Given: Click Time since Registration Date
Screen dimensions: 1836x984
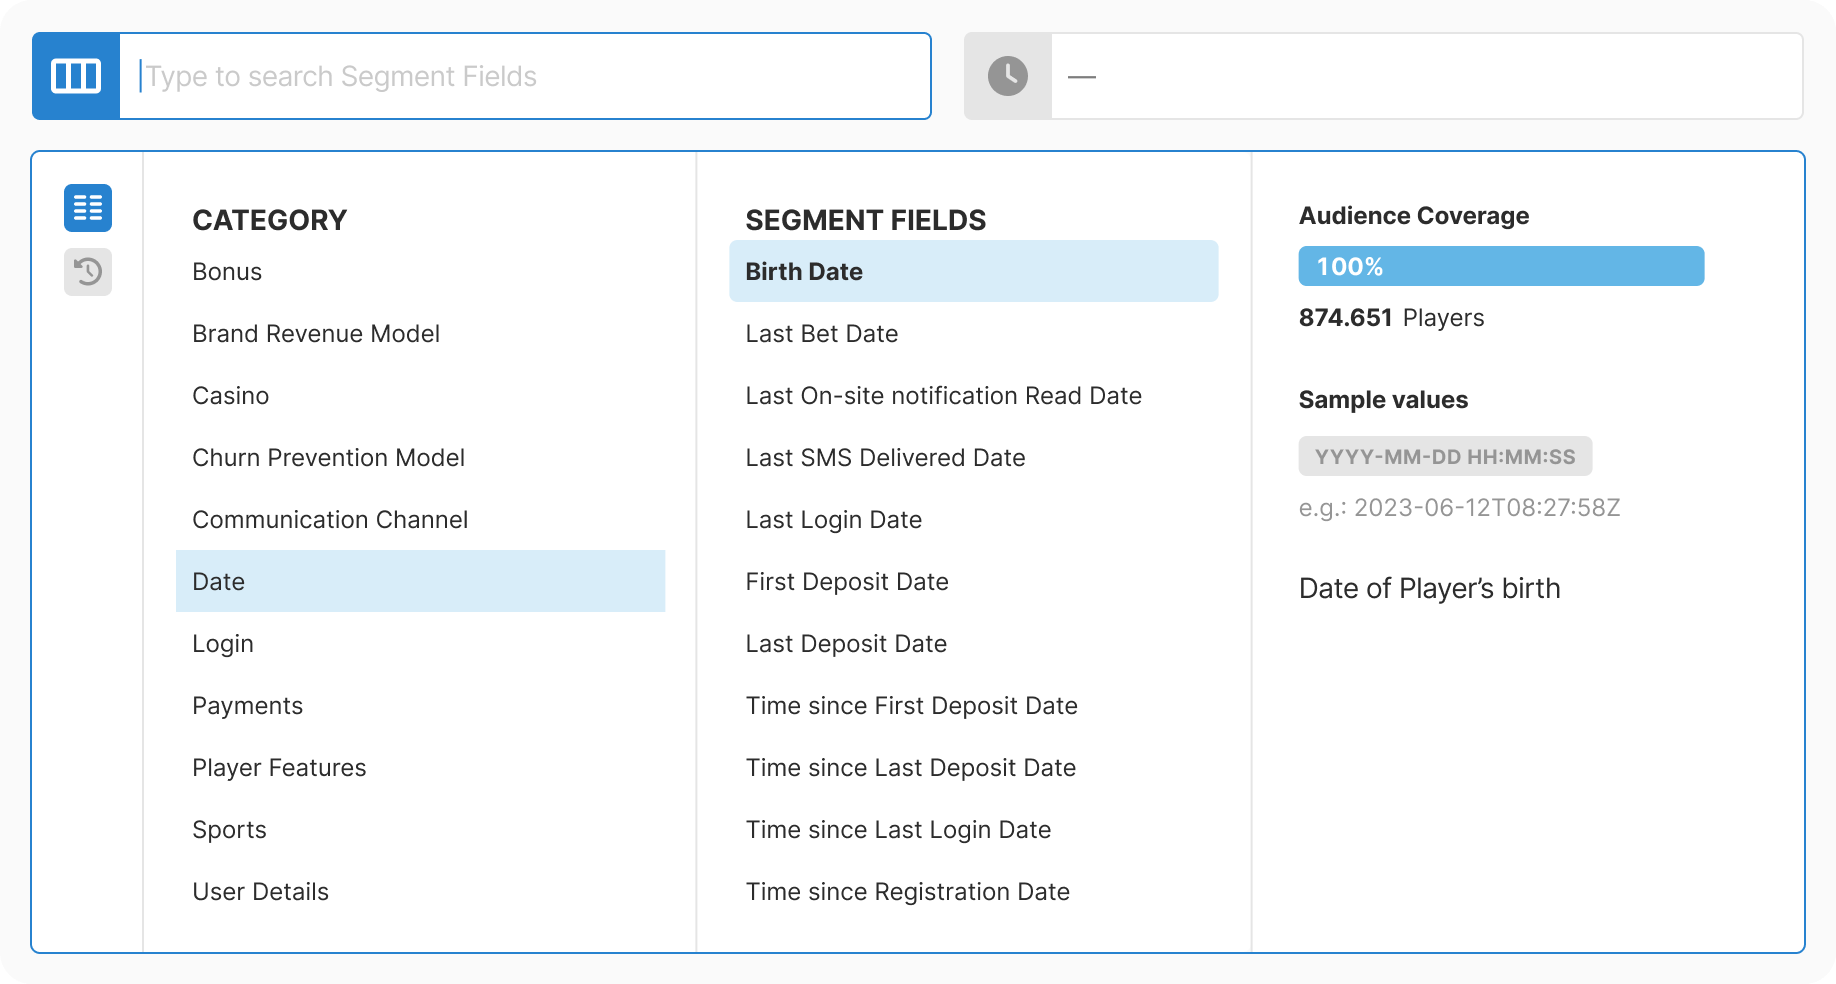Looking at the screenshot, I should pos(908,891).
